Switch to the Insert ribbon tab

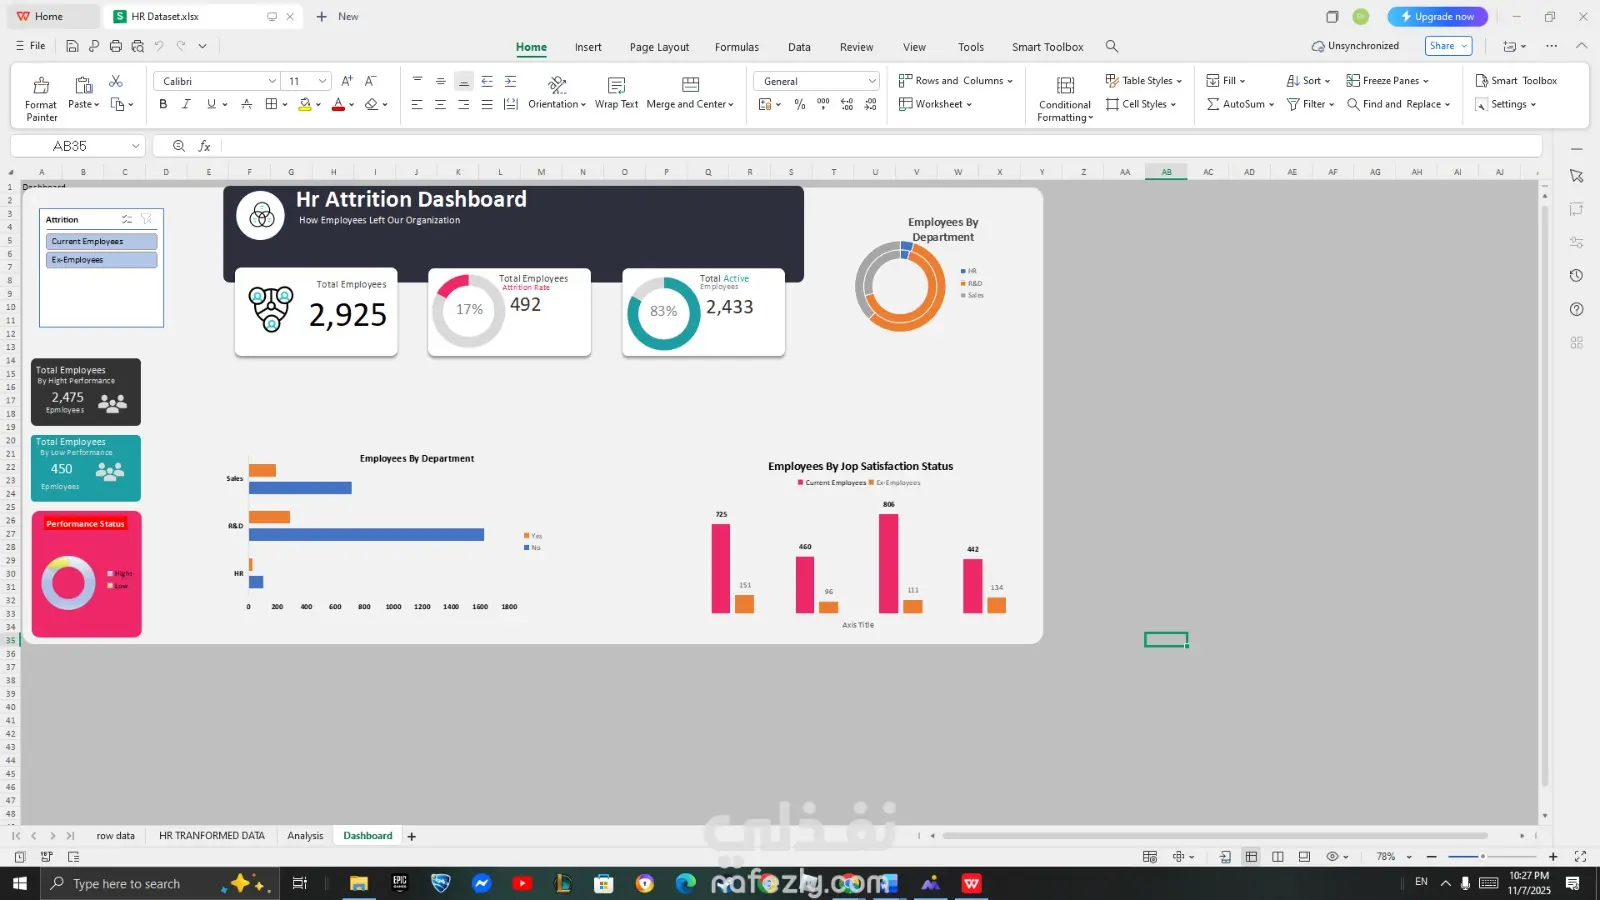pyautogui.click(x=588, y=47)
